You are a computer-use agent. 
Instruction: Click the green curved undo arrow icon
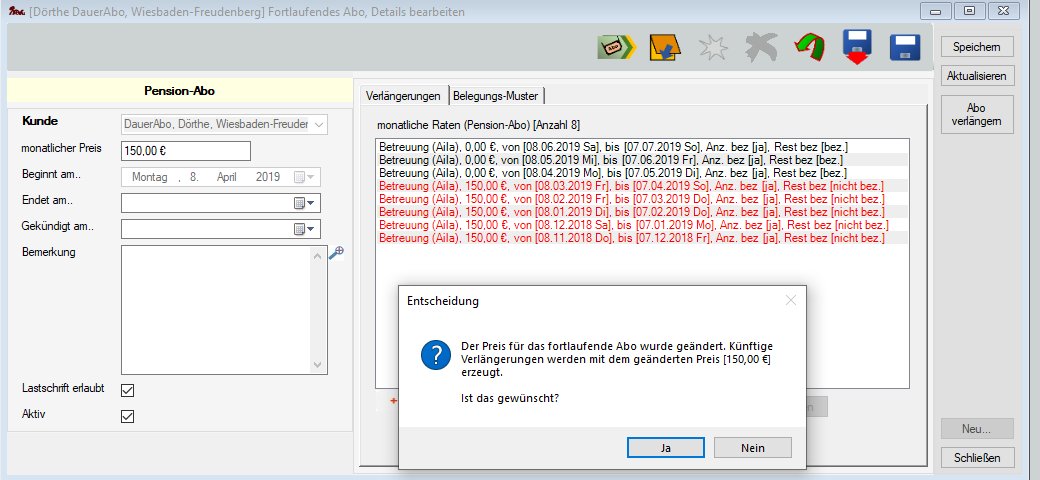click(x=808, y=47)
